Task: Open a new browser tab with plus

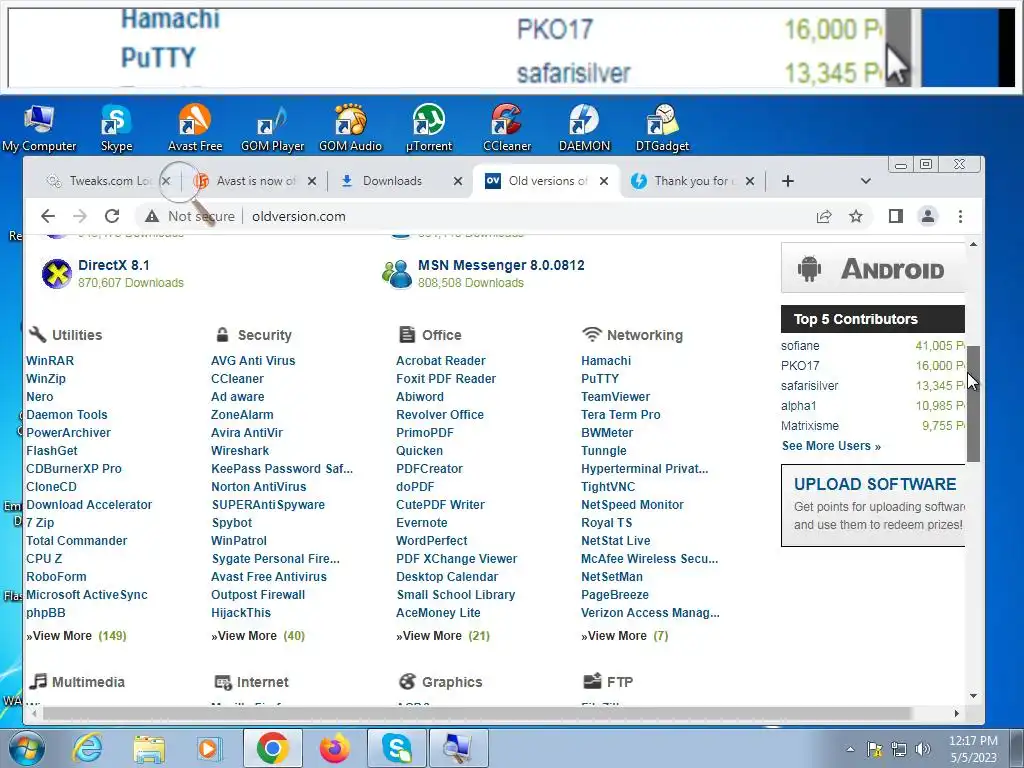Action: [x=788, y=181]
